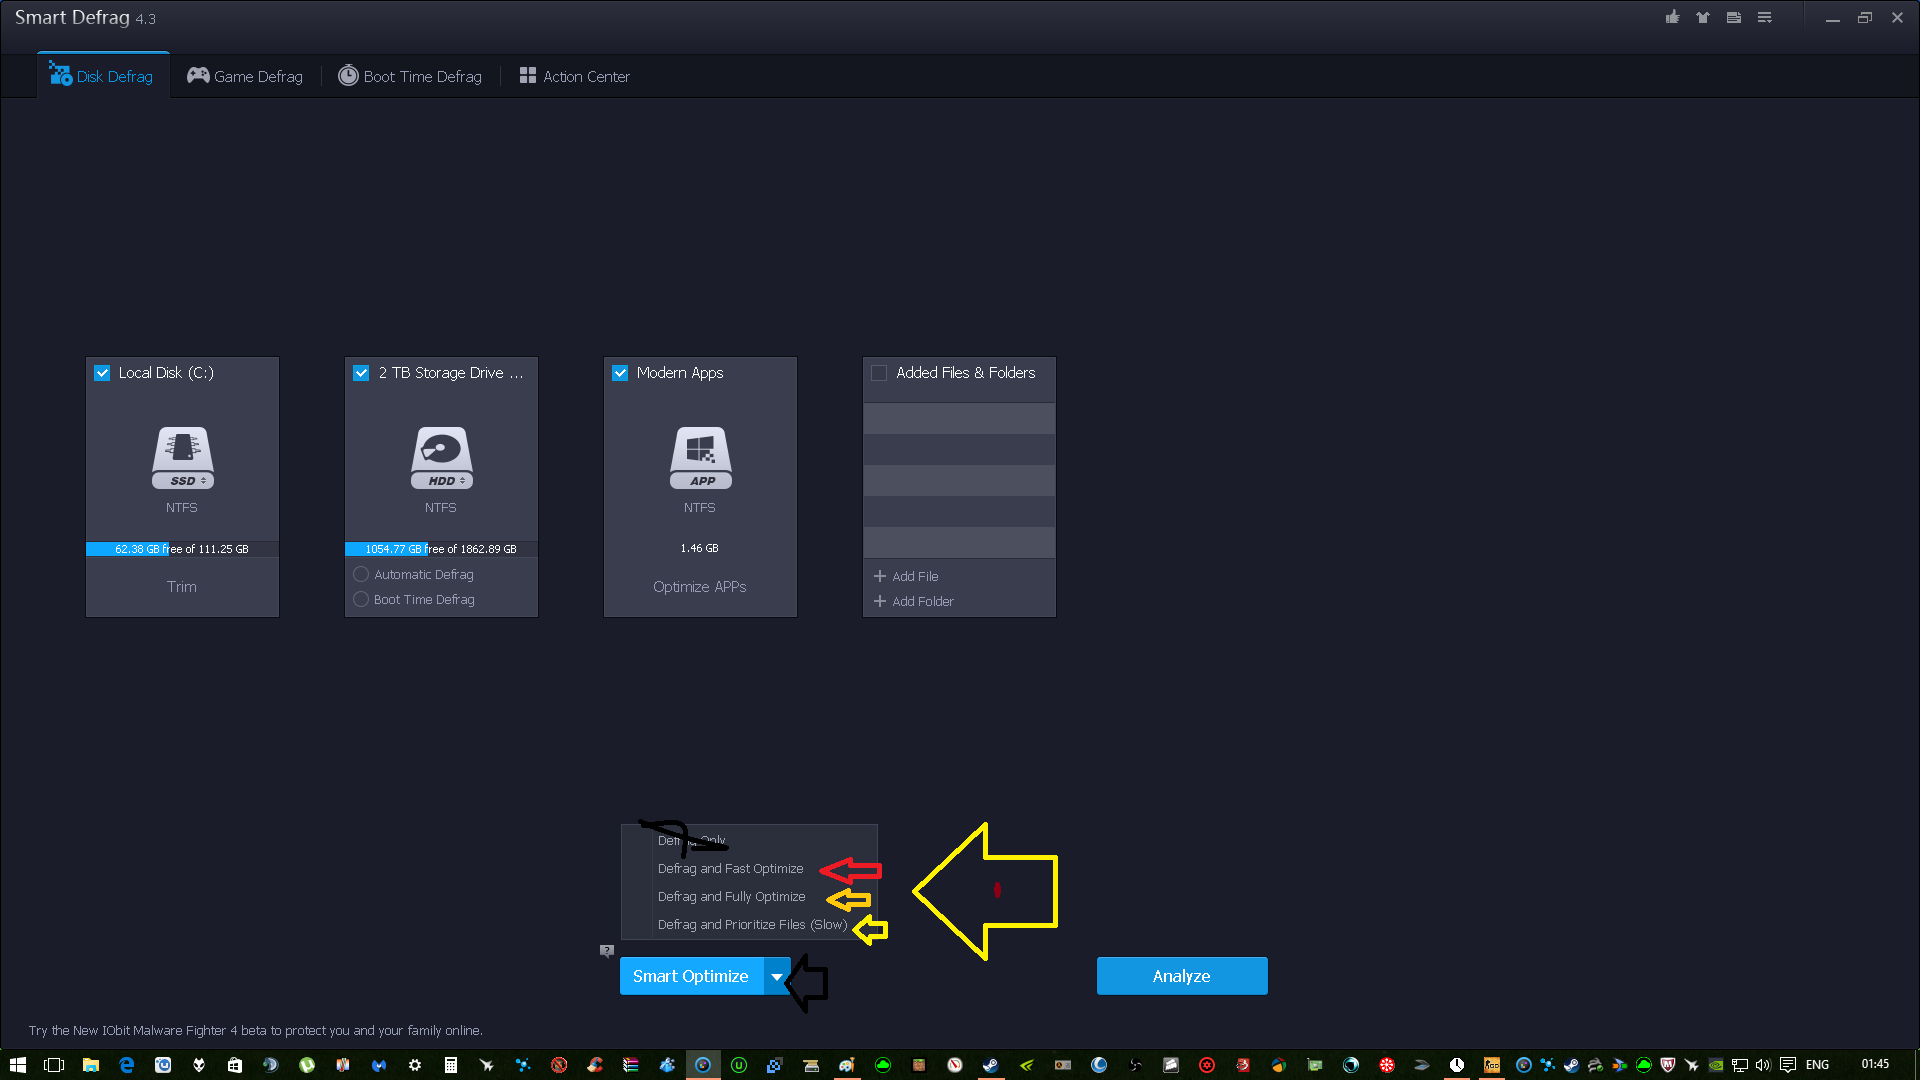The height and width of the screenshot is (1080, 1920).
Task: Click the SSD drive icon for Local Disk C
Action: [x=182, y=457]
